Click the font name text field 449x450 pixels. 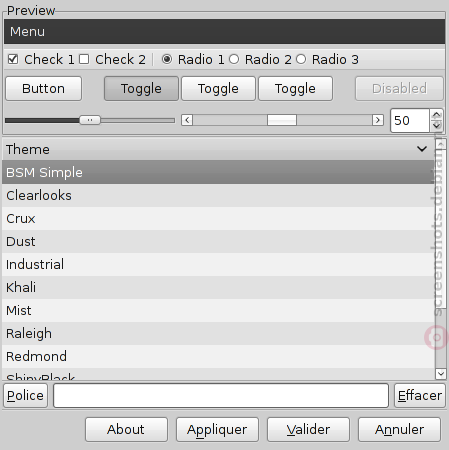221,395
